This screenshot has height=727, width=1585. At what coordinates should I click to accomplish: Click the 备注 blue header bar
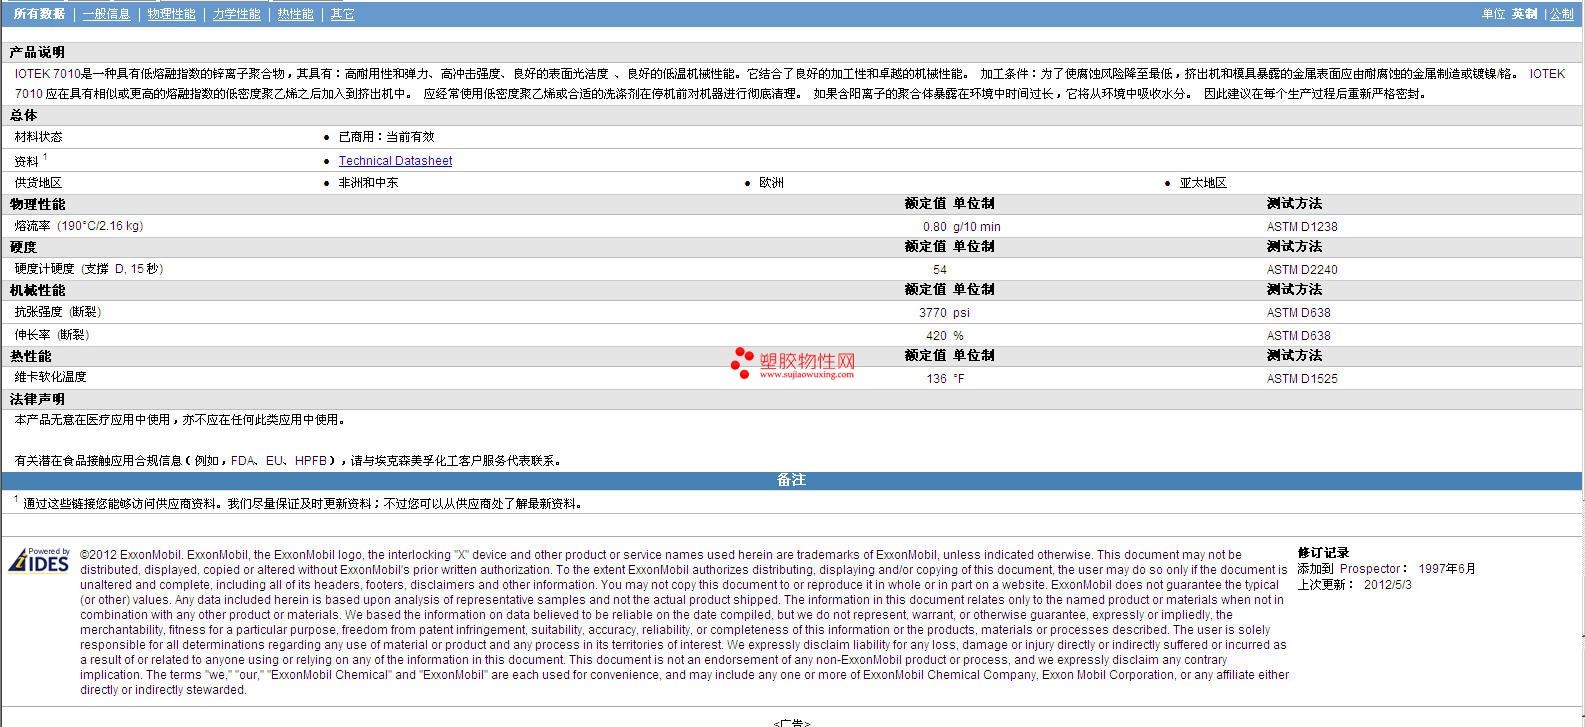791,481
